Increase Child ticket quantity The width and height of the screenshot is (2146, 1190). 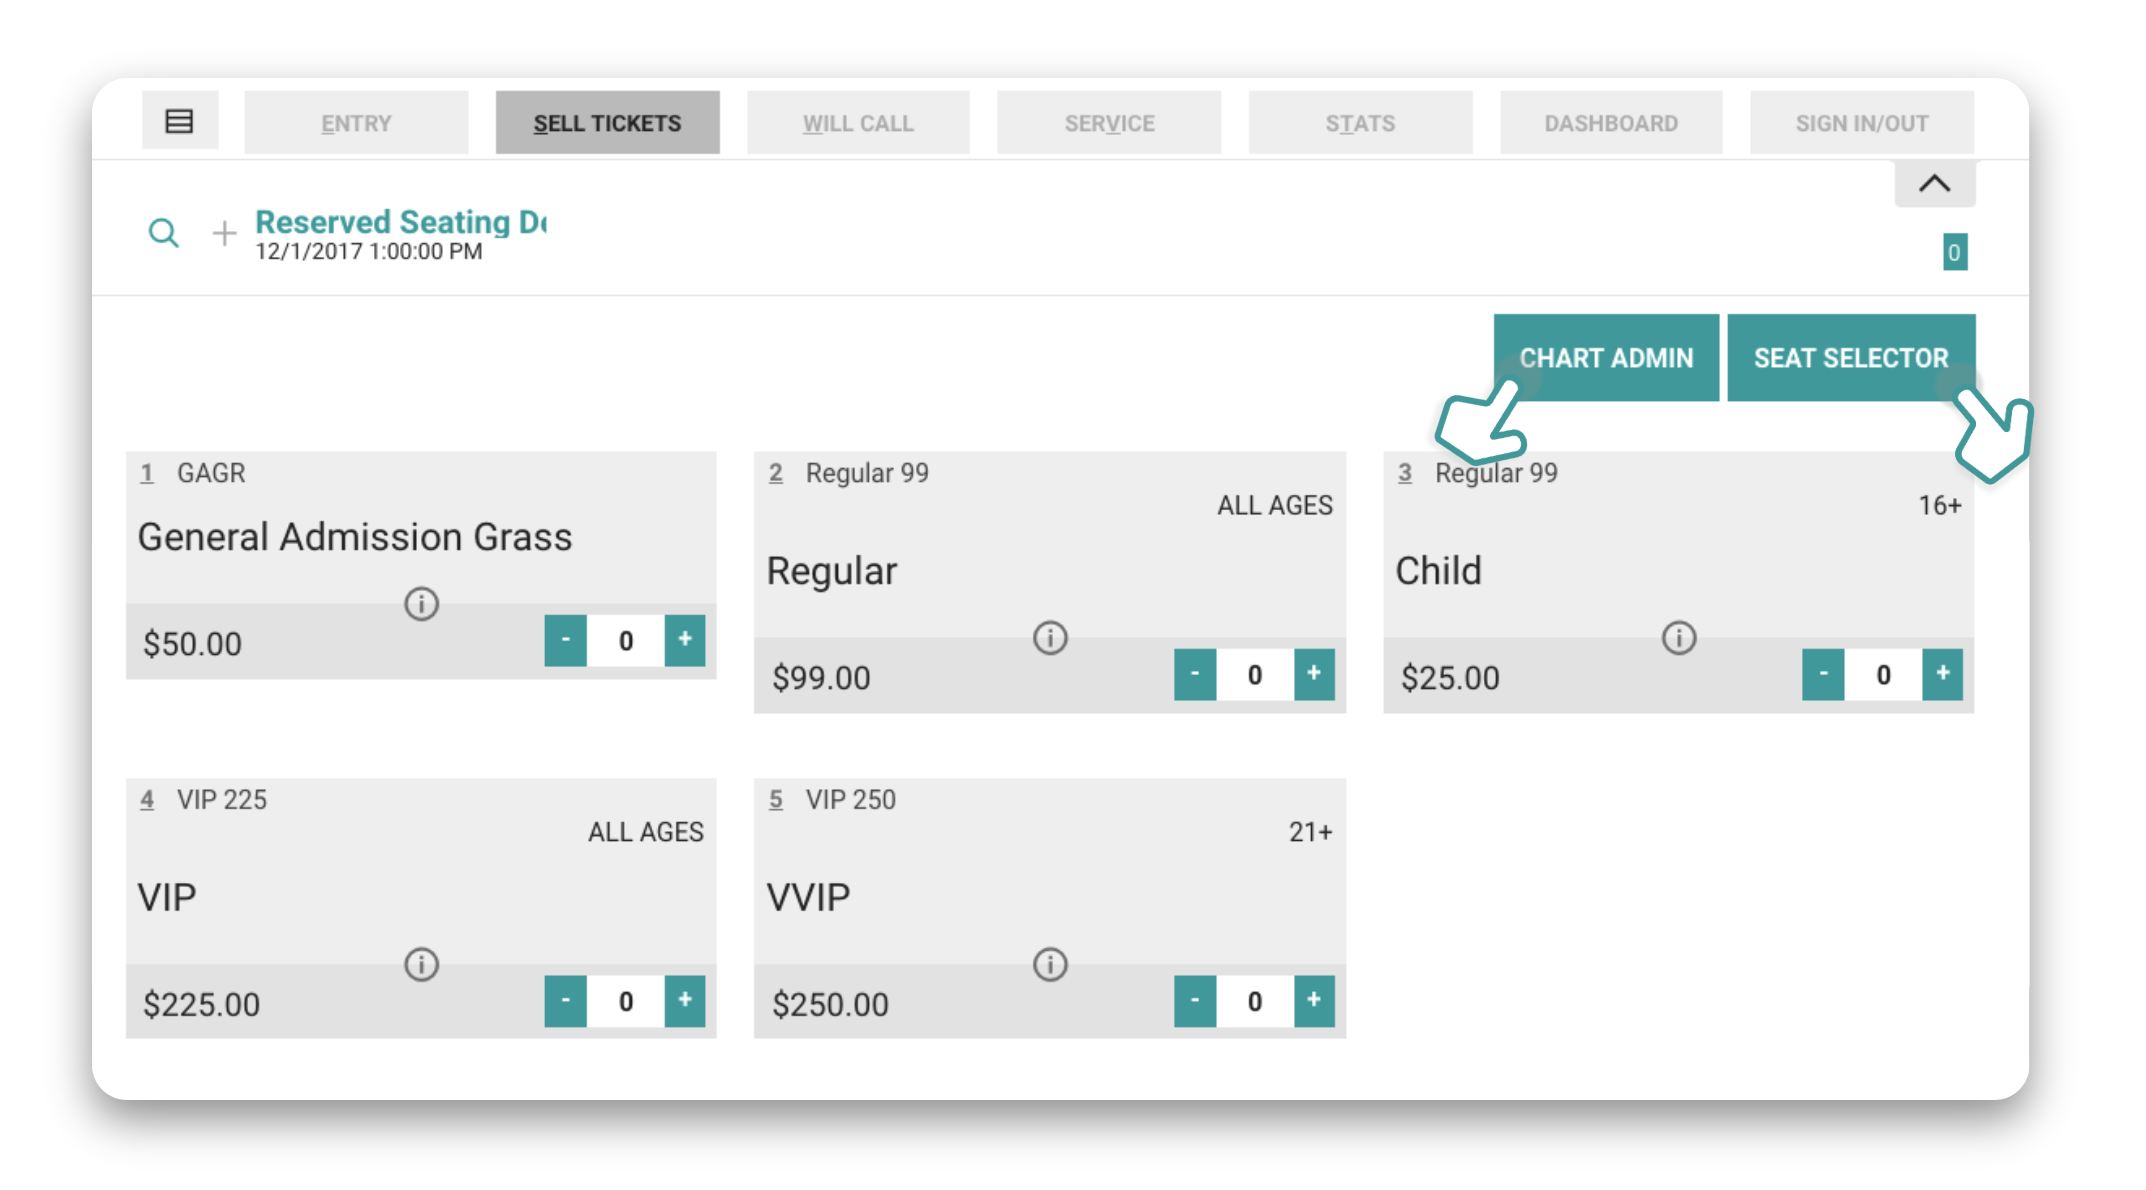click(x=1943, y=674)
